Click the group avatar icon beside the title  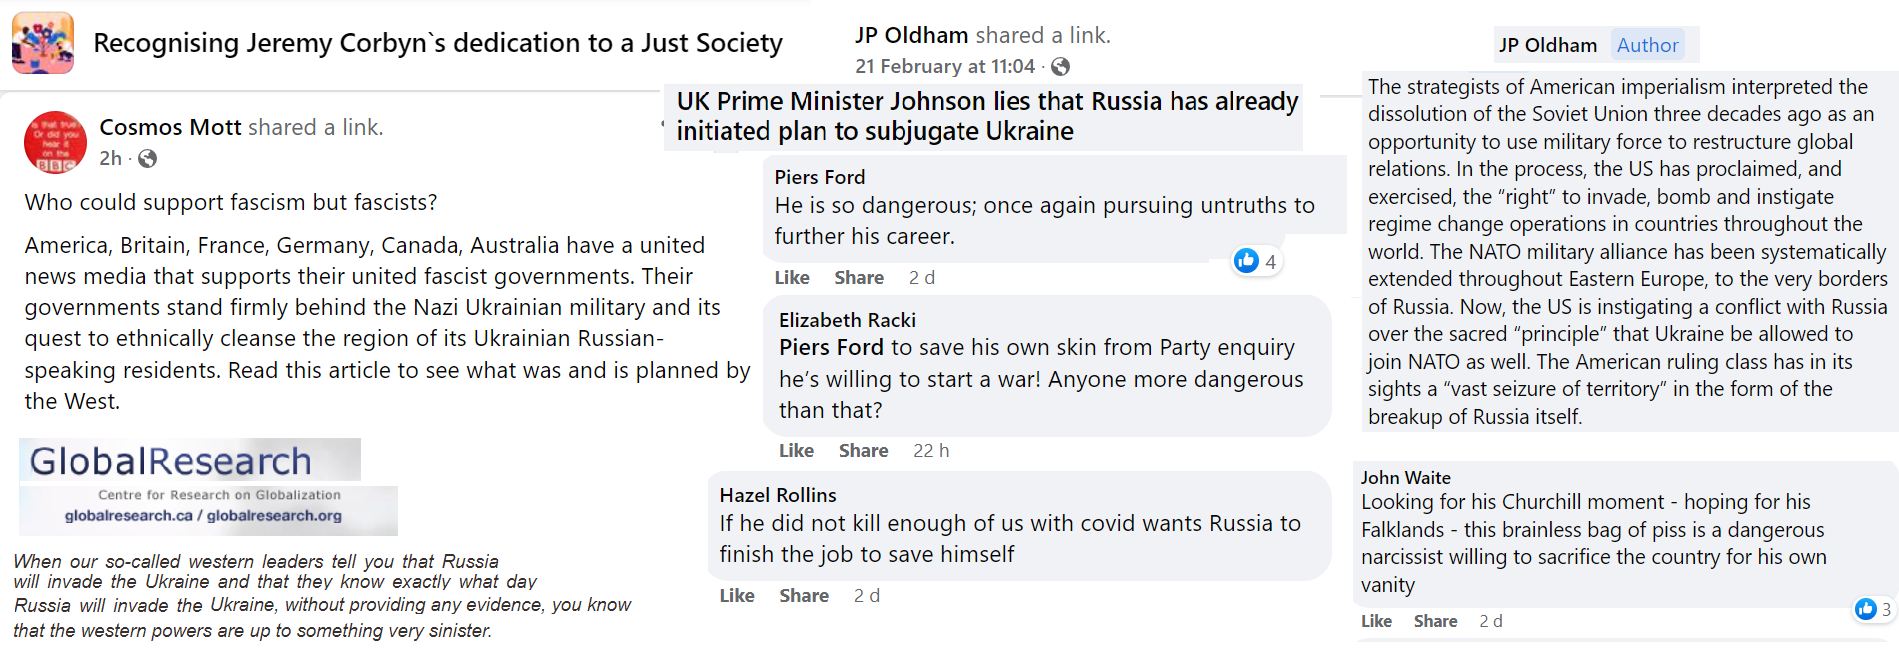(43, 43)
